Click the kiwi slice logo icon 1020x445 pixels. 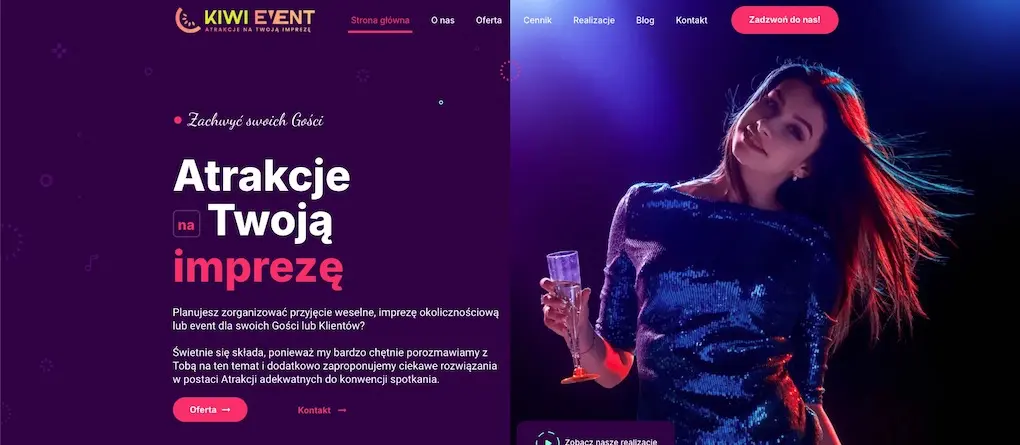[188, 20]
